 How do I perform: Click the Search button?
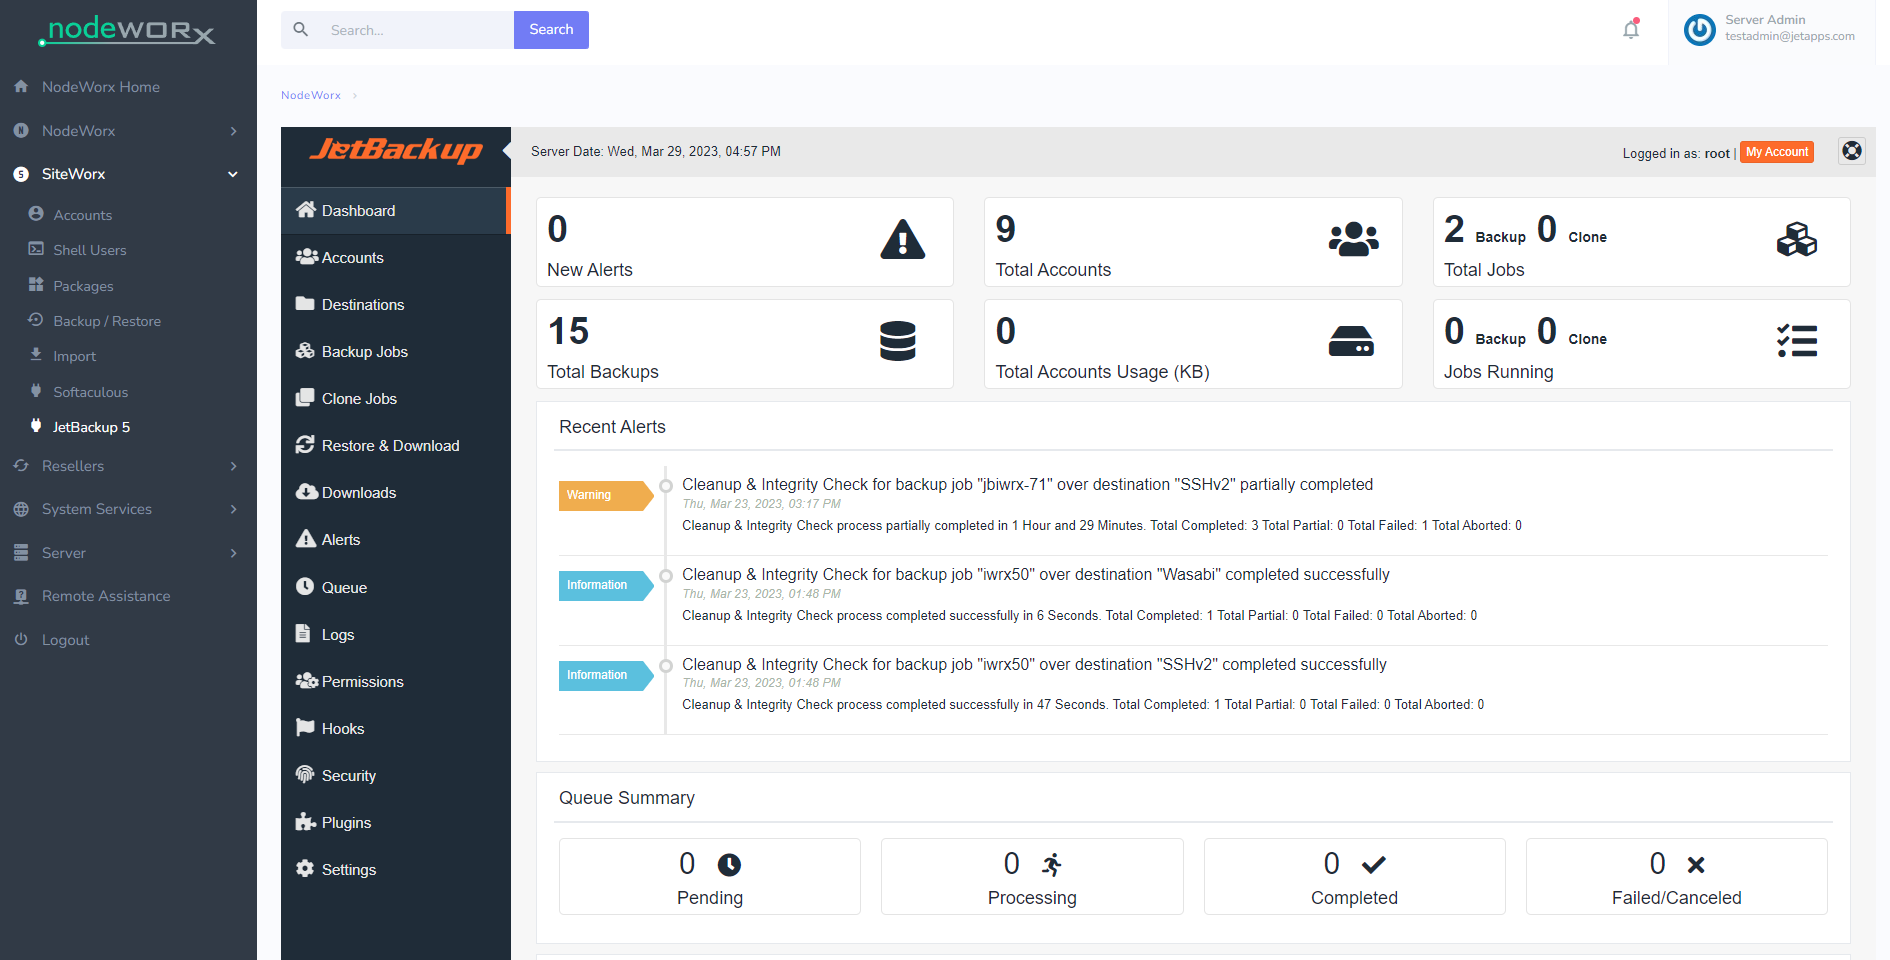(x=551, y=30)
